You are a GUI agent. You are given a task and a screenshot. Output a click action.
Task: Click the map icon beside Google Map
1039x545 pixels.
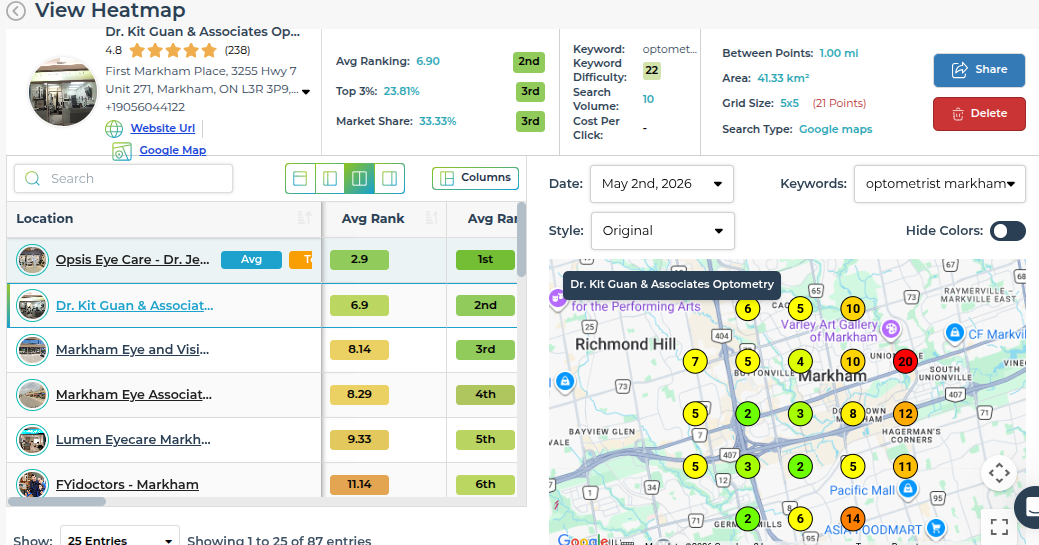click(121, 152)
